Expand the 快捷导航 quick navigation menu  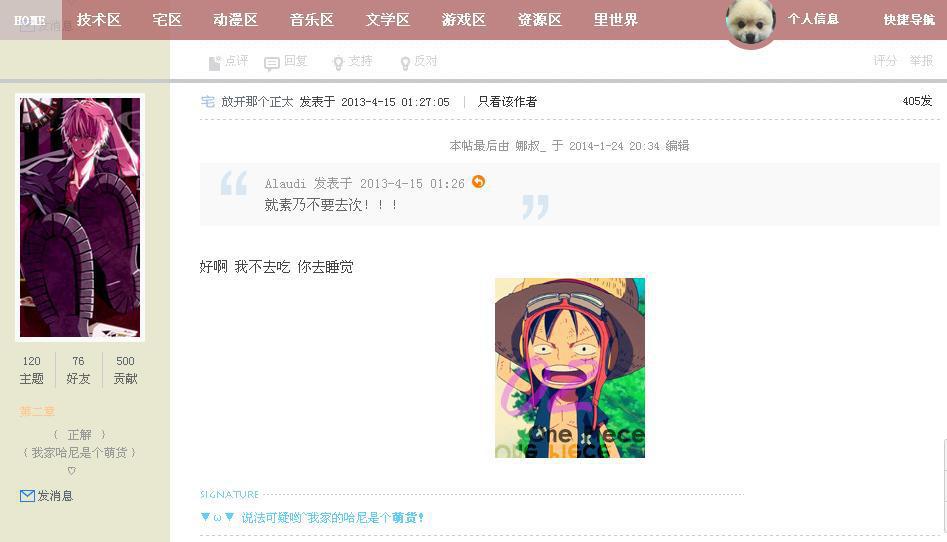pyautogui.click(x=909, y=19)
